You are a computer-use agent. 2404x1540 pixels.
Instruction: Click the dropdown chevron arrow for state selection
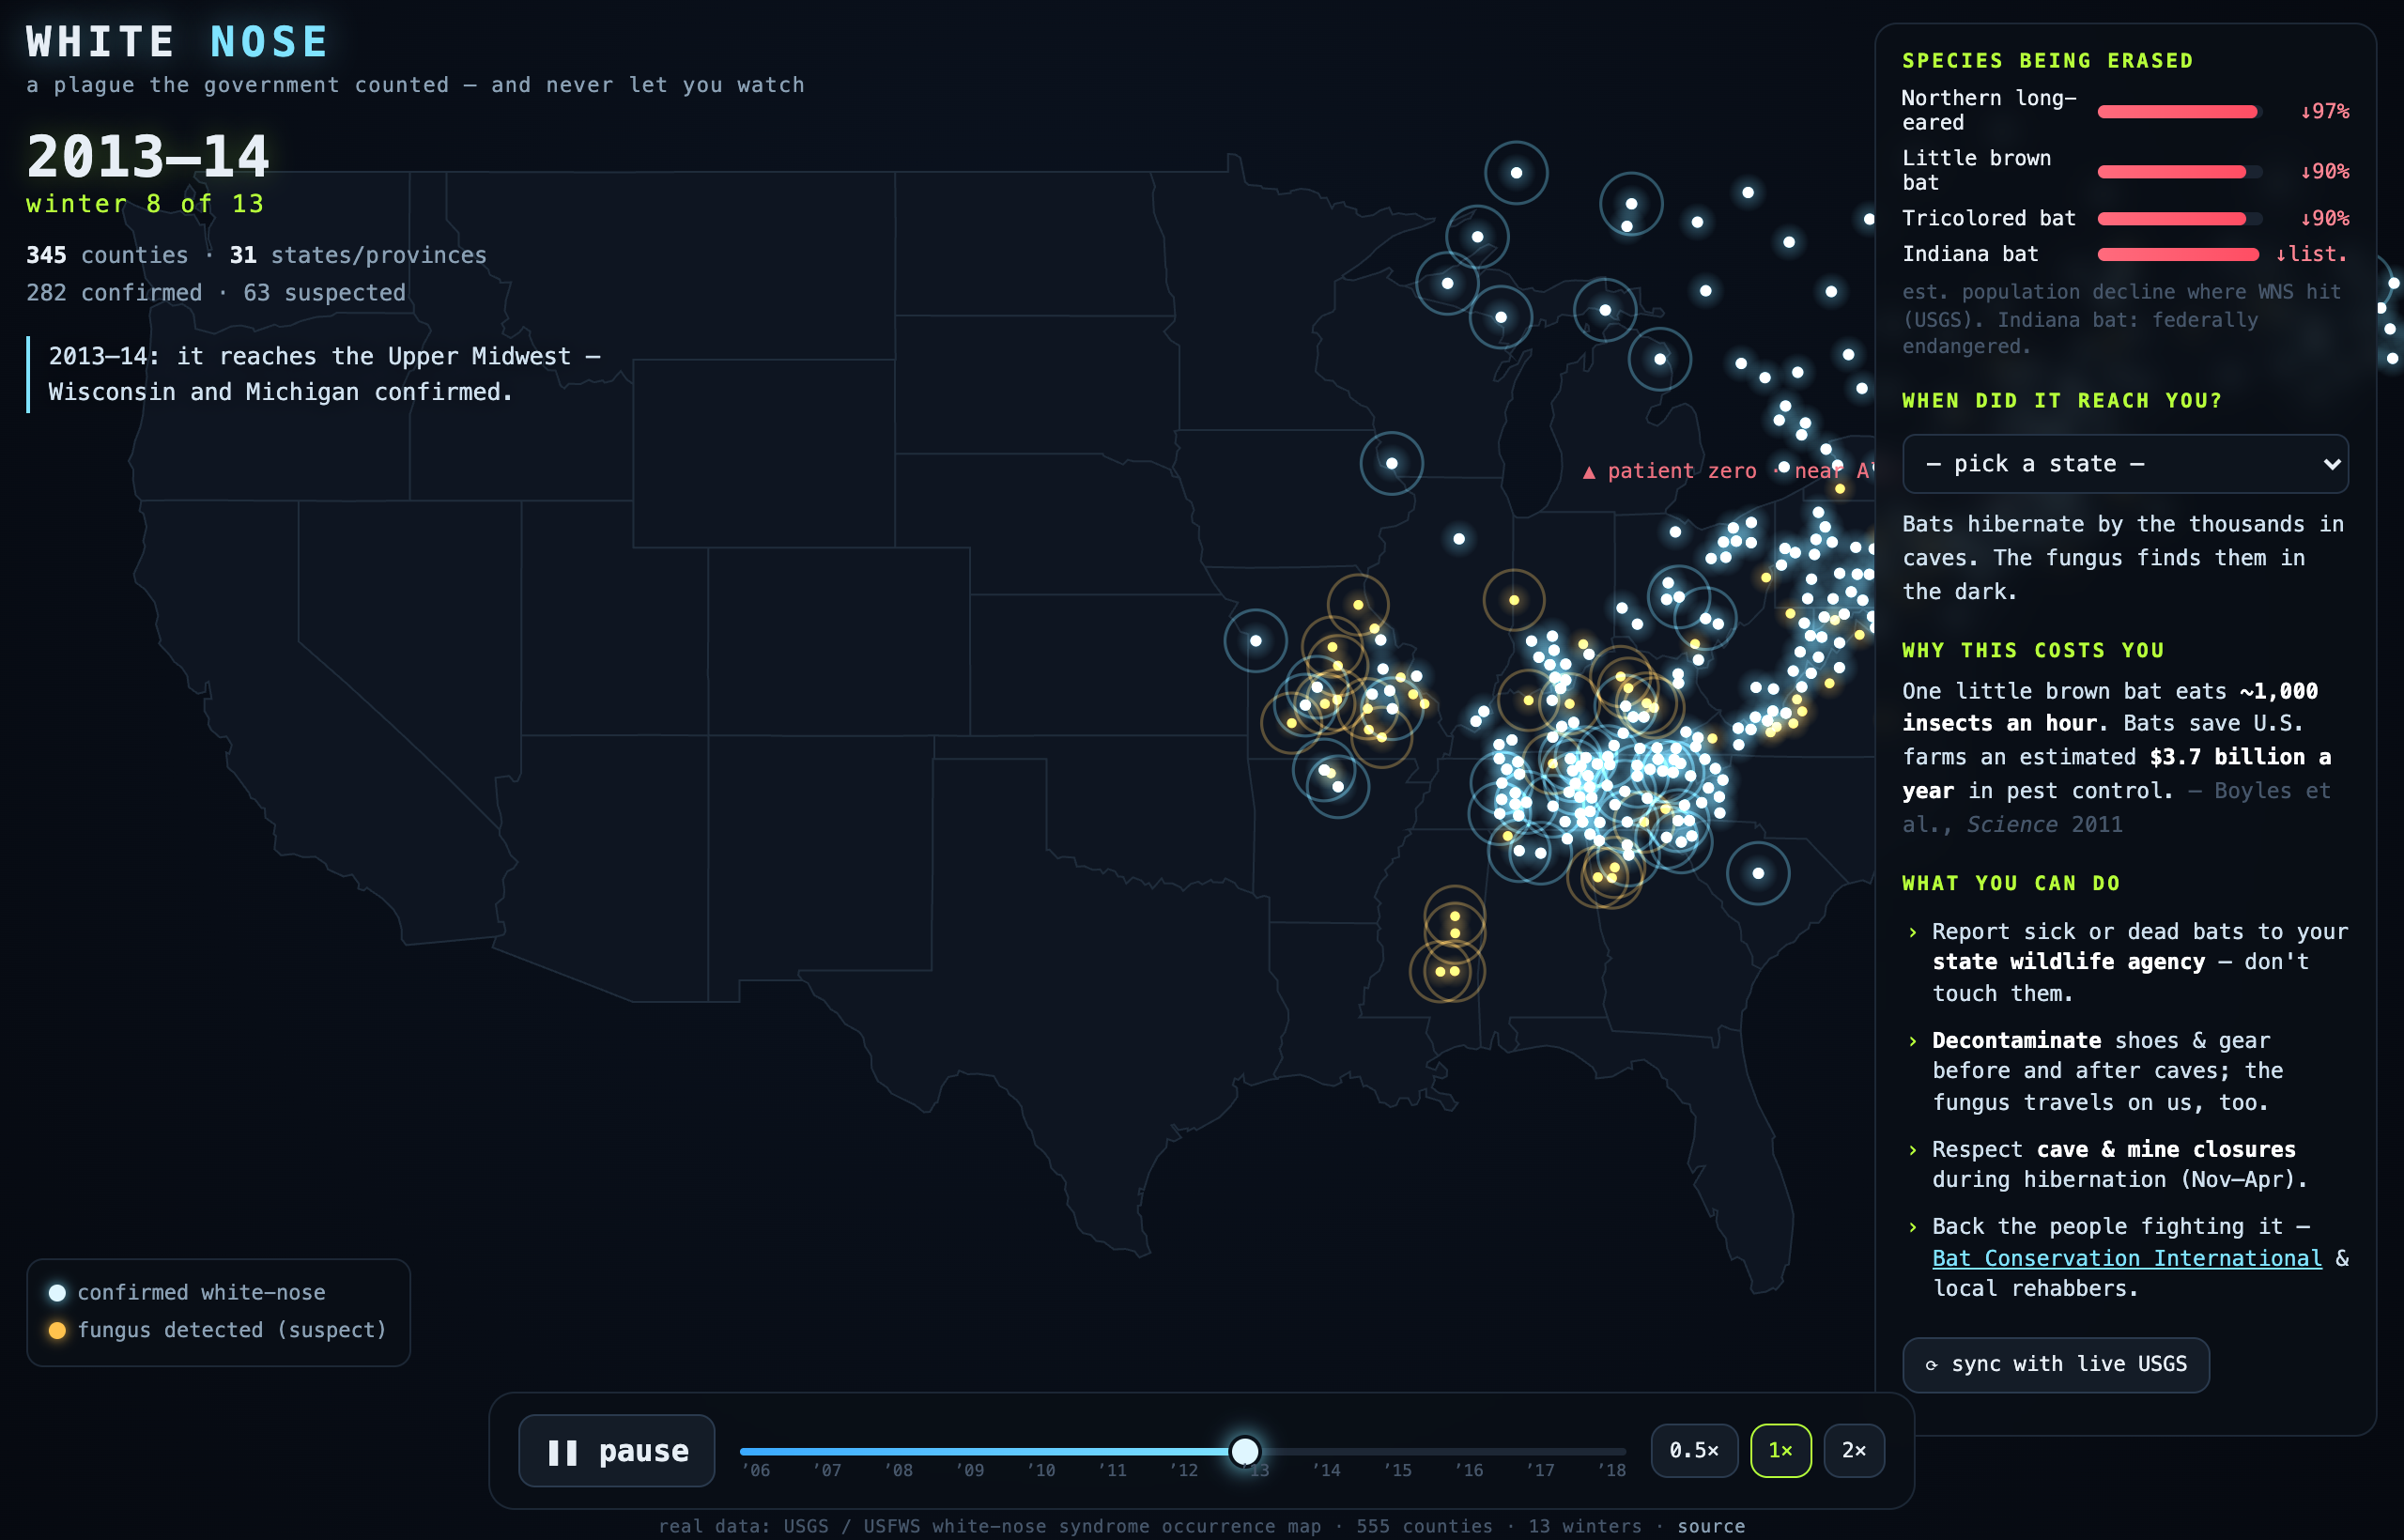tap(2331, 464)
